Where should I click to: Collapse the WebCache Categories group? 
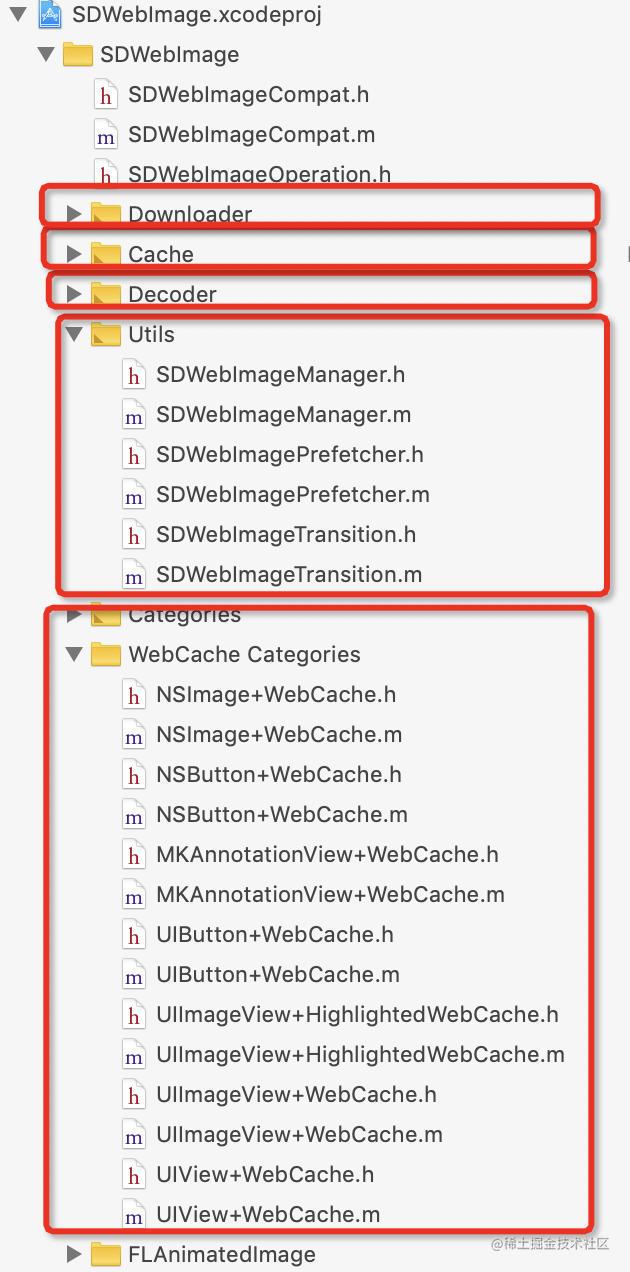coord(73,654)
